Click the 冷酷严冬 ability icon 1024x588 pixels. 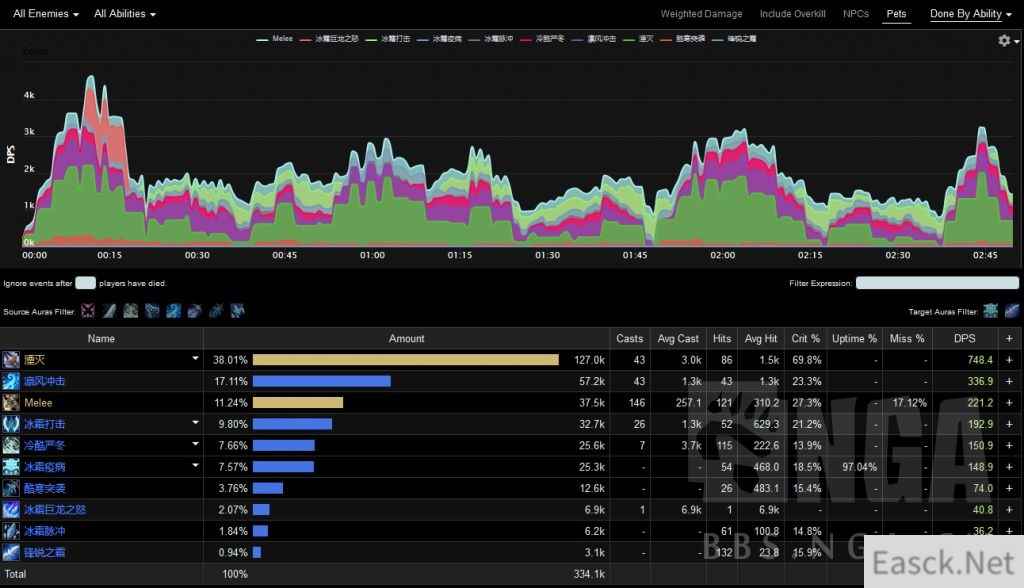[11, 445]
